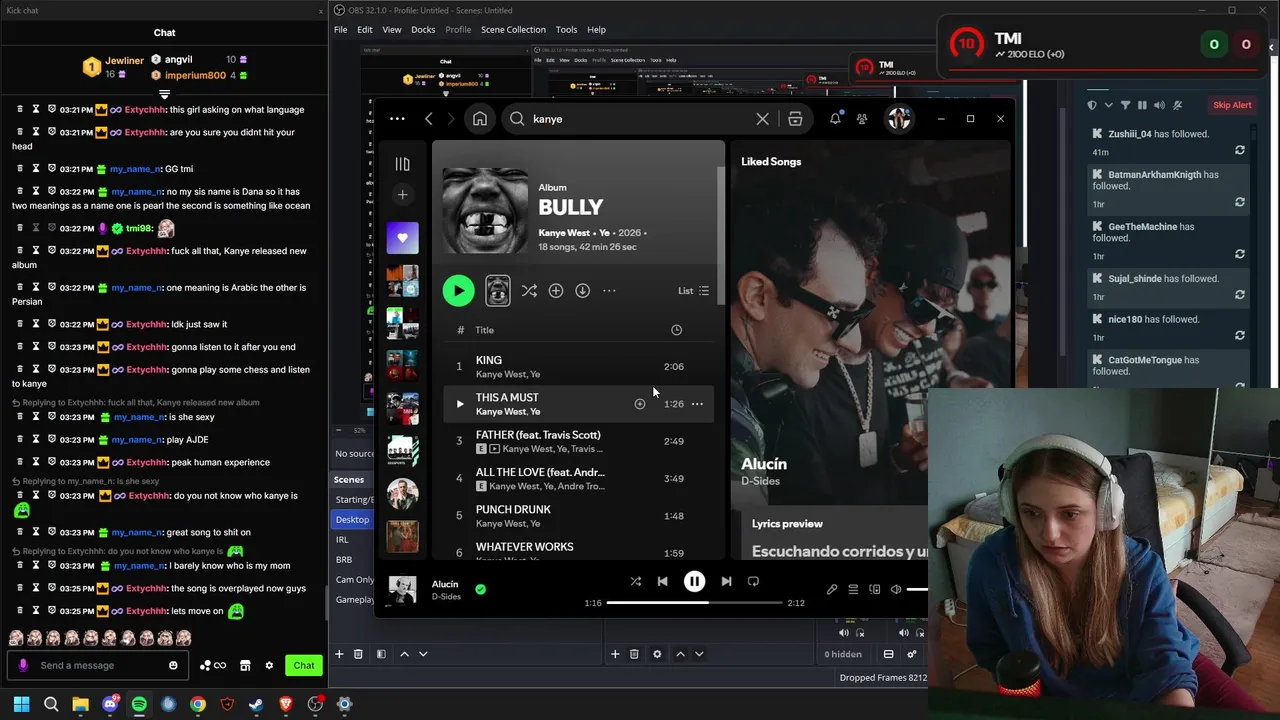Image resolution: width=1280 pixels, height=720 pixels.
Task: Open Spotify Browse icon beside search bar
Action: [795, 119]
